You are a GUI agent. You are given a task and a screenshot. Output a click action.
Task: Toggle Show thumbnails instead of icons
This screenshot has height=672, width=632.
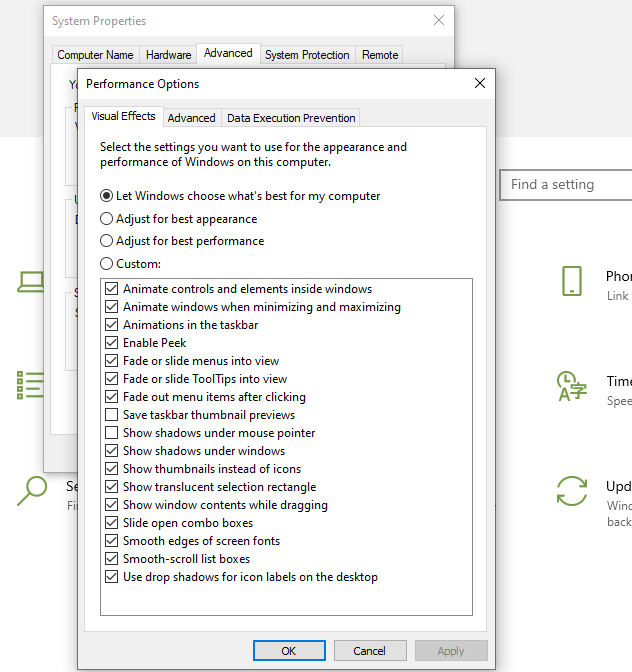tap(111, 469)
